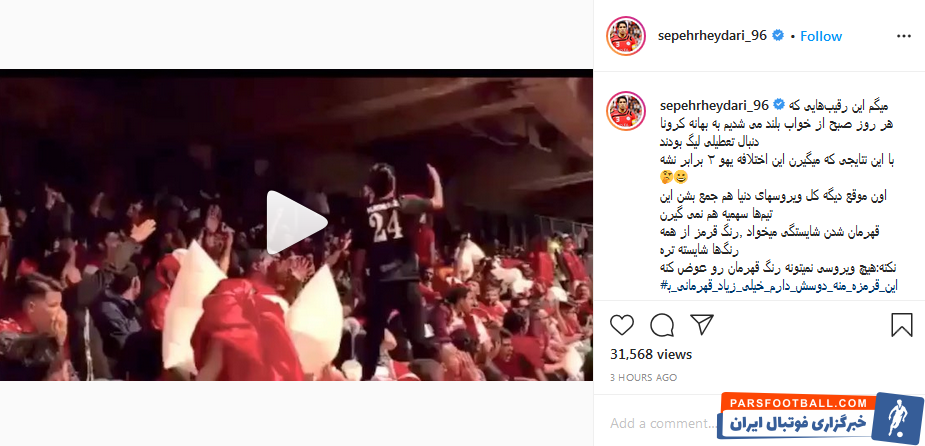Image resolution: width=925 pixels, height=446 pixels.
Task: Open sepehrheydari_96 username in header
Action: tap(712, 36)
